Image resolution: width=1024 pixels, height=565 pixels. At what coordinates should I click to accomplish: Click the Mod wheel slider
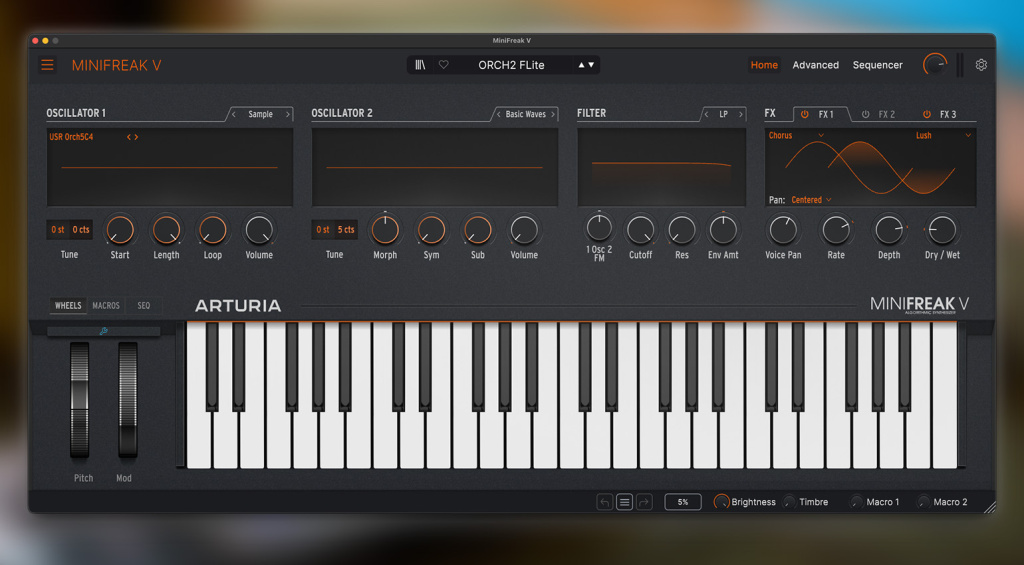128,400
